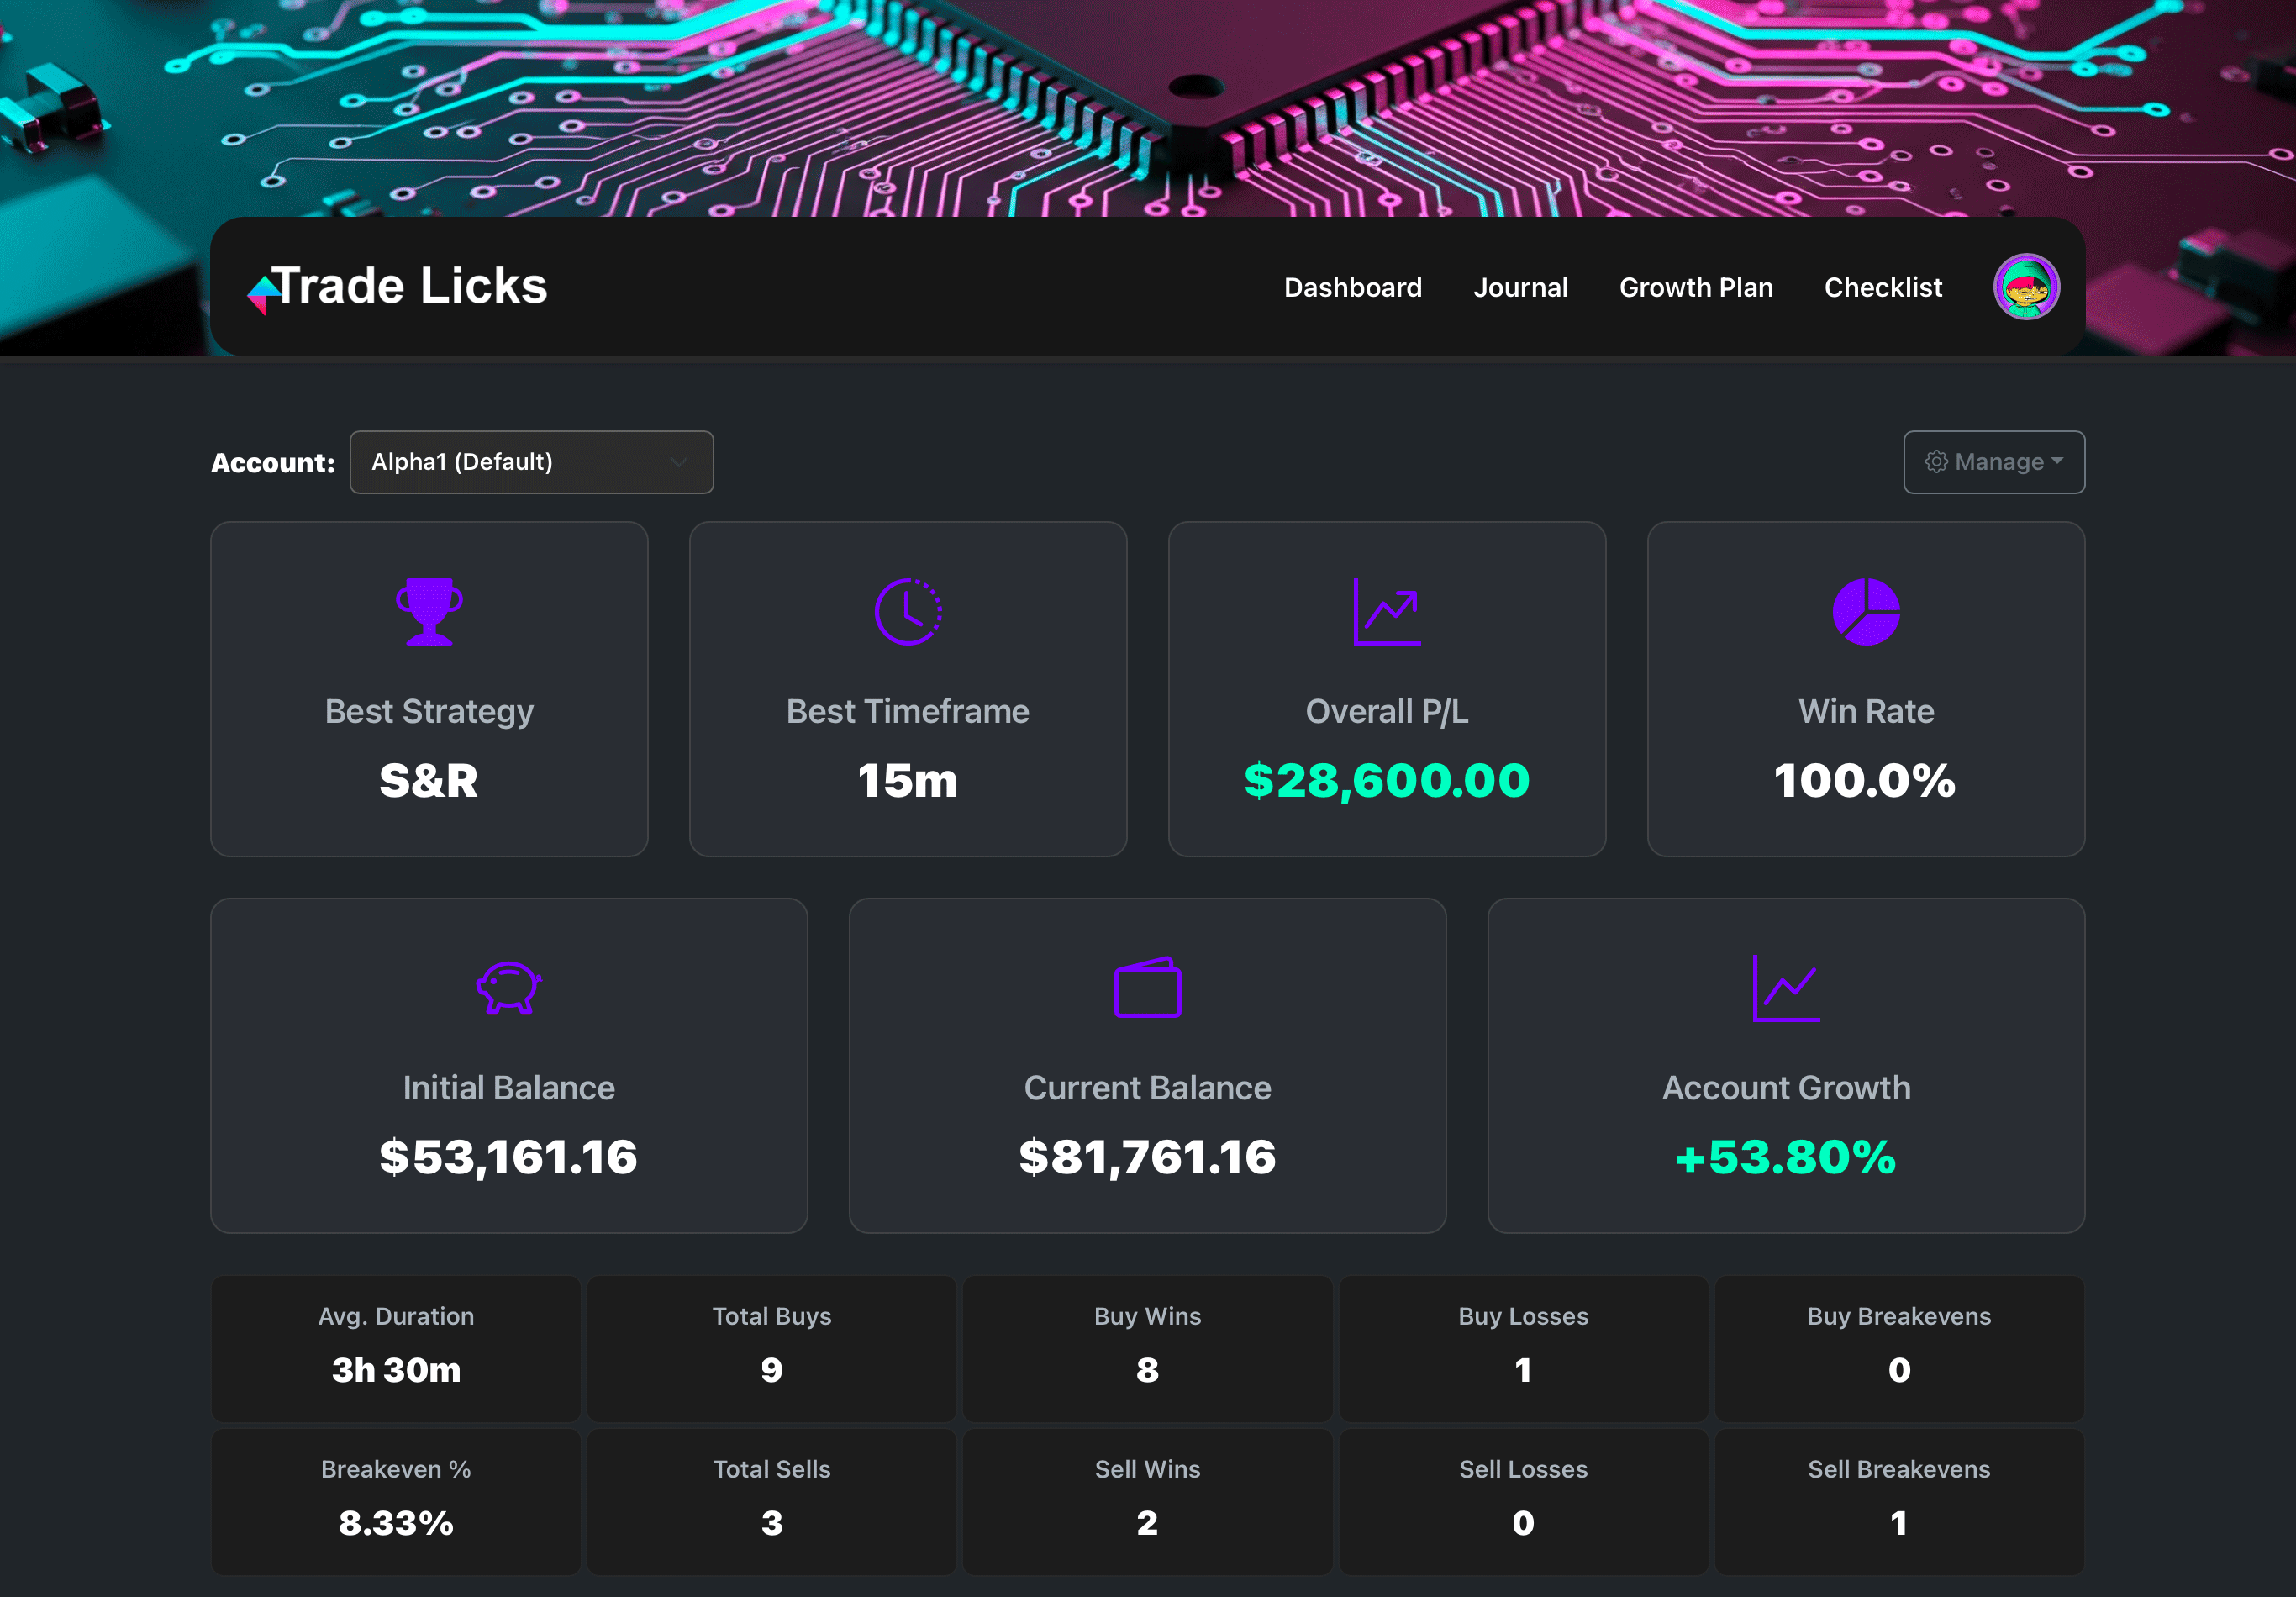Navigate to the Checklist section
The width and height of the screenshot is (2296, 1597).
(x=1883, y=288)
